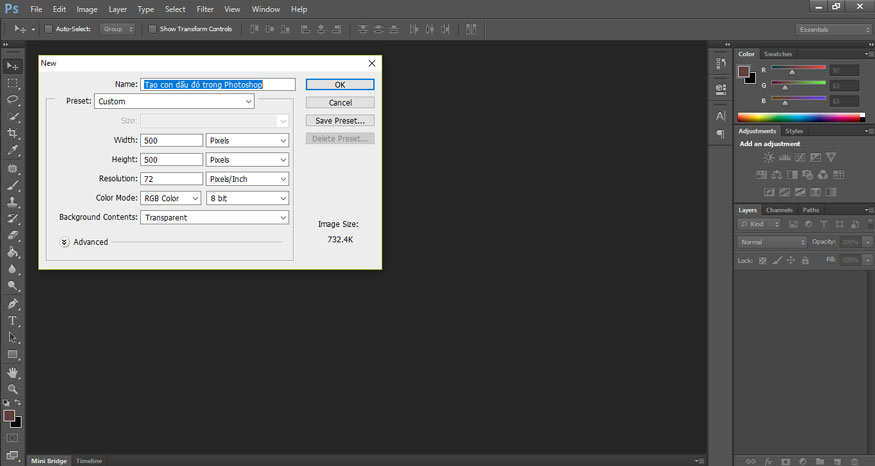Select the Brush tool
The image size is (875, 466).
(12, 185)
